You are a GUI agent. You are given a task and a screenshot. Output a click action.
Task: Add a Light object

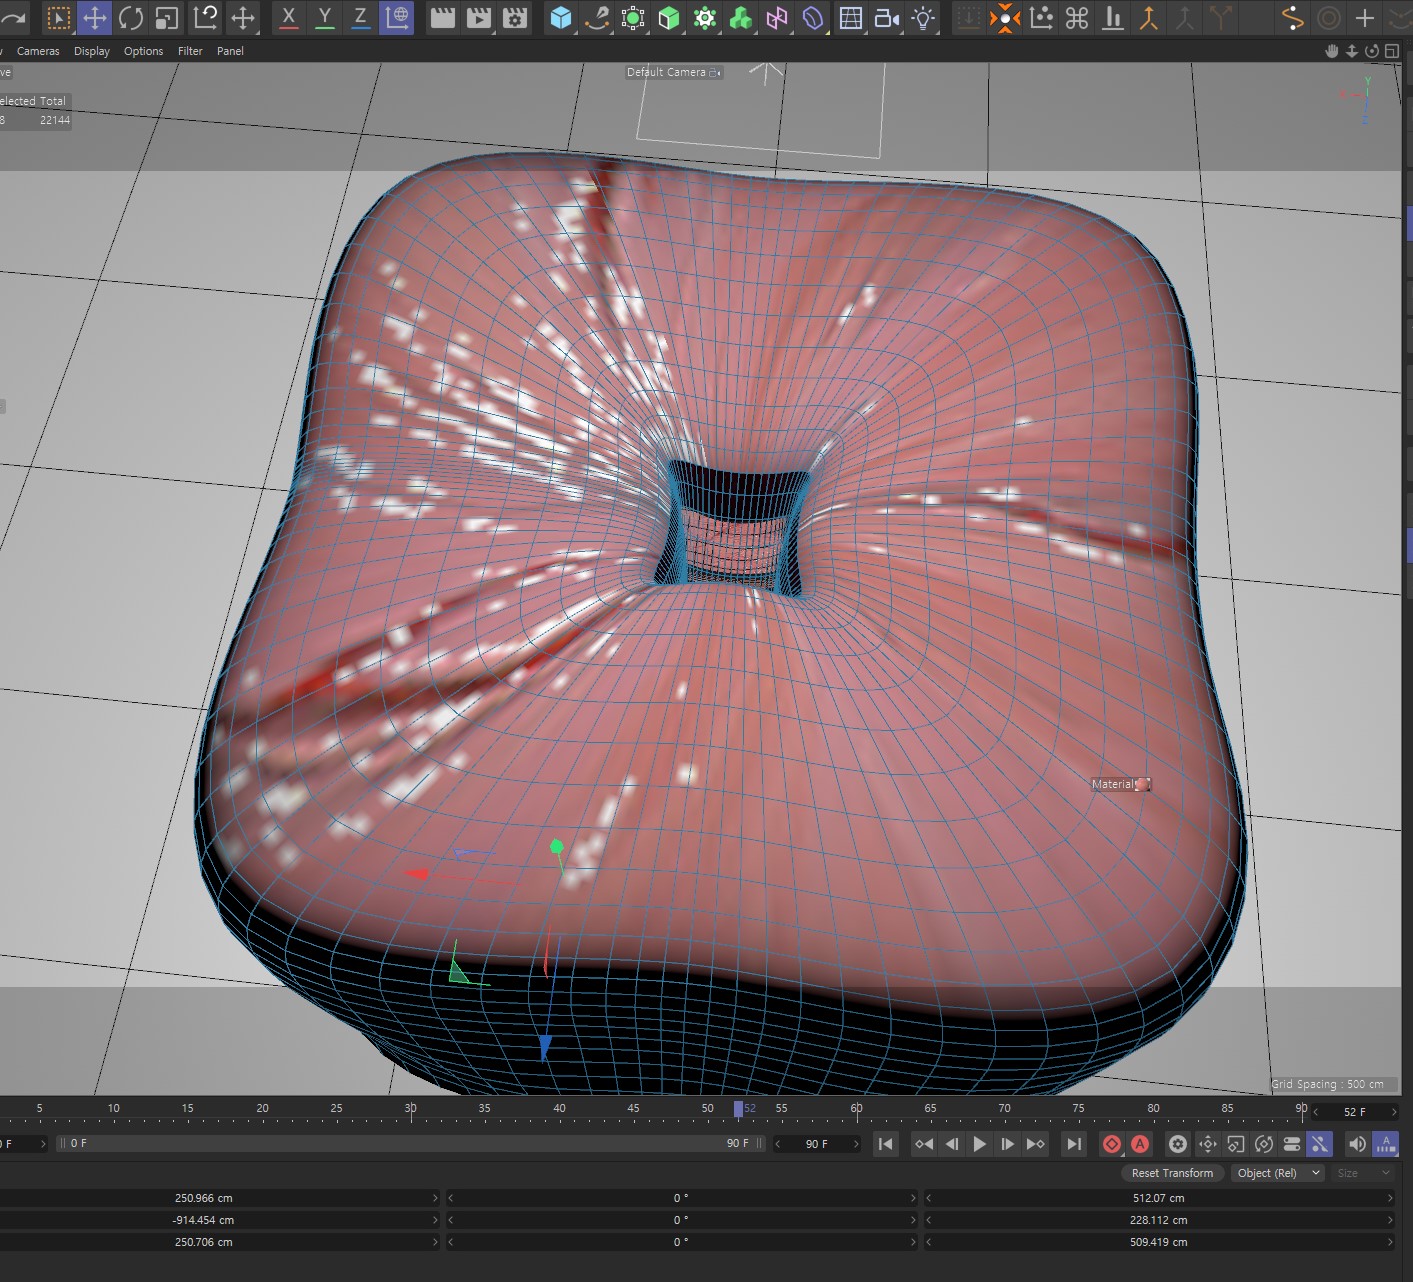coord(923,18)
